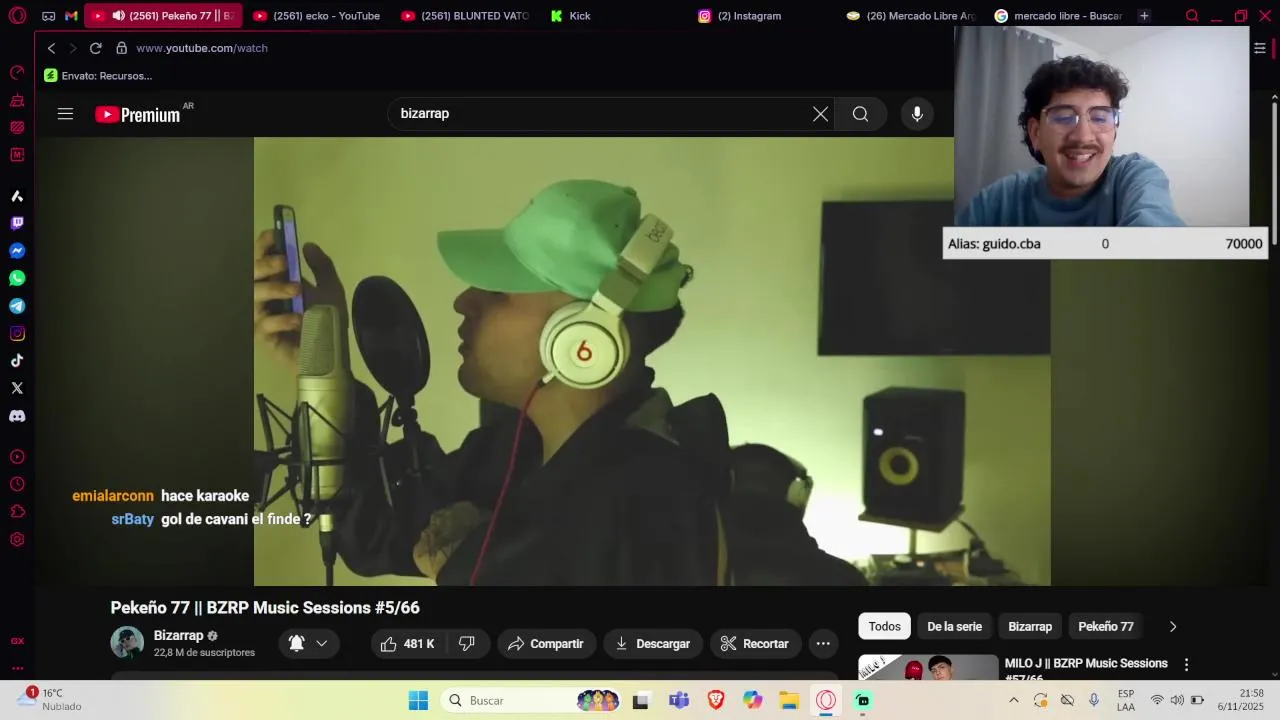Image resolution: width=1280 pixels, height=720 pixels.
Task: Open Instagram in Opera sidebar
Action: [x=17, y=333]
